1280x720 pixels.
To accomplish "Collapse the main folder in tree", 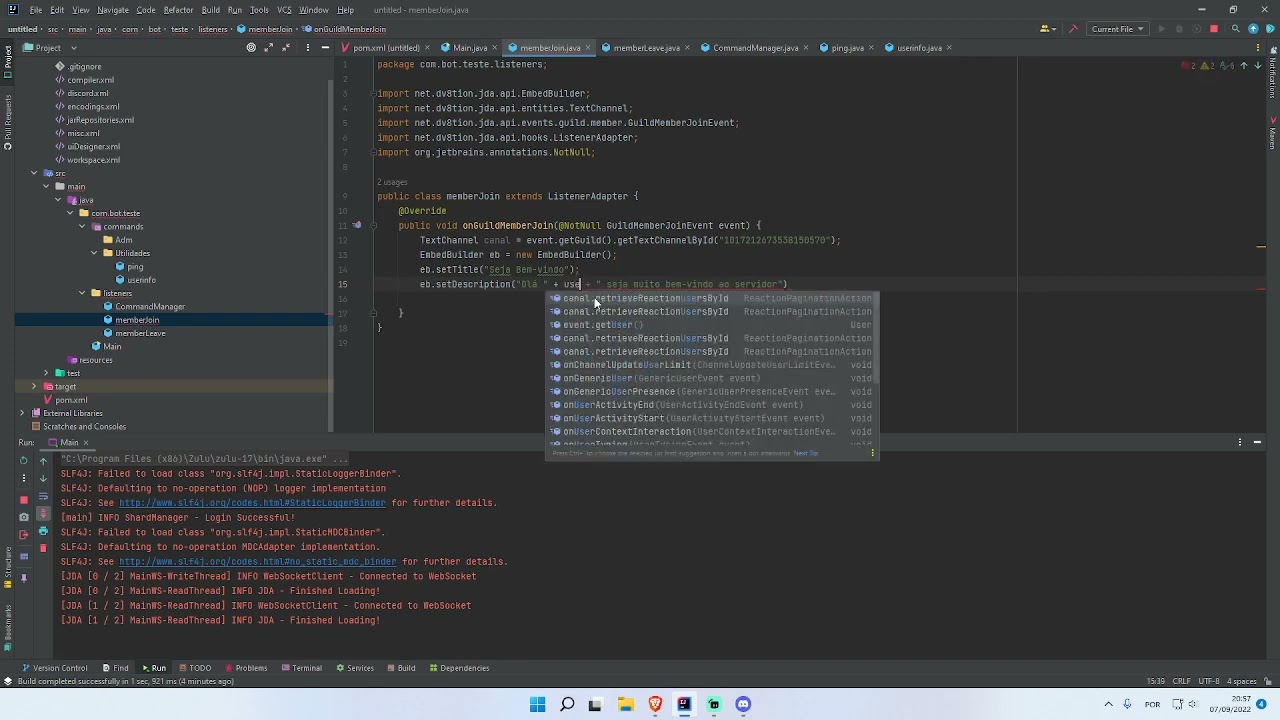I will (x=46, y=187).
